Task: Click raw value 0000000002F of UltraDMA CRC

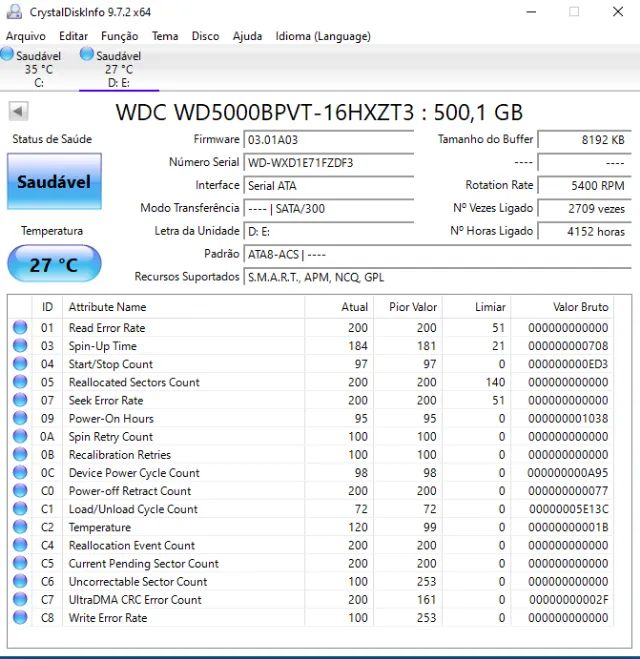Action: click(568, 600)
